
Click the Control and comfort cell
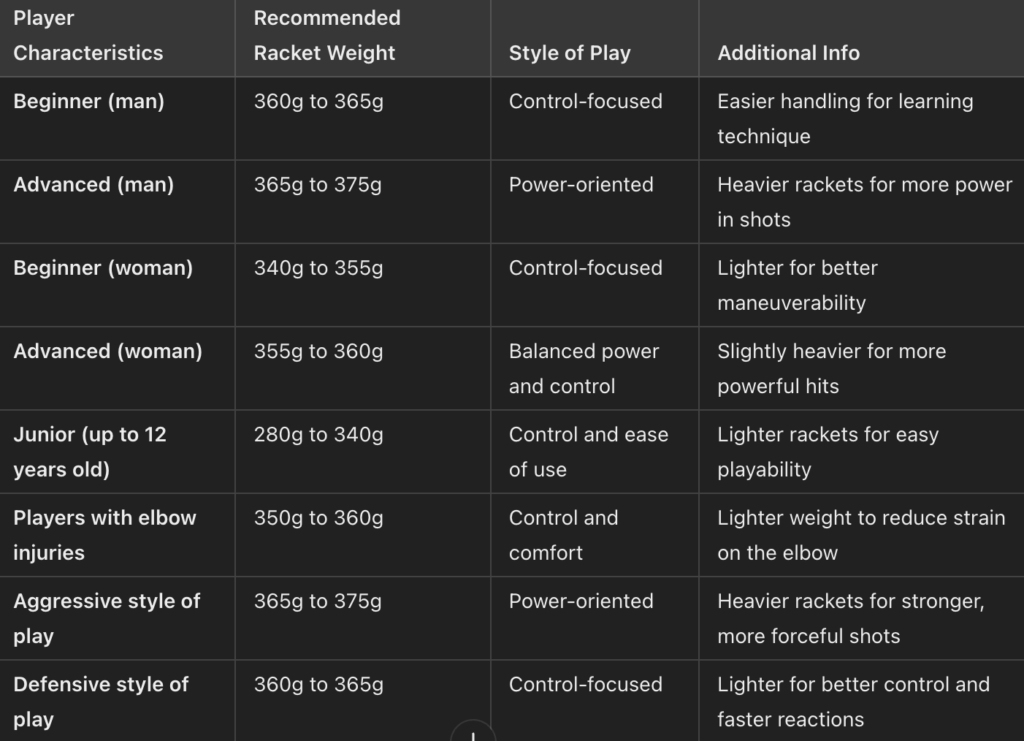pos(563,535)
